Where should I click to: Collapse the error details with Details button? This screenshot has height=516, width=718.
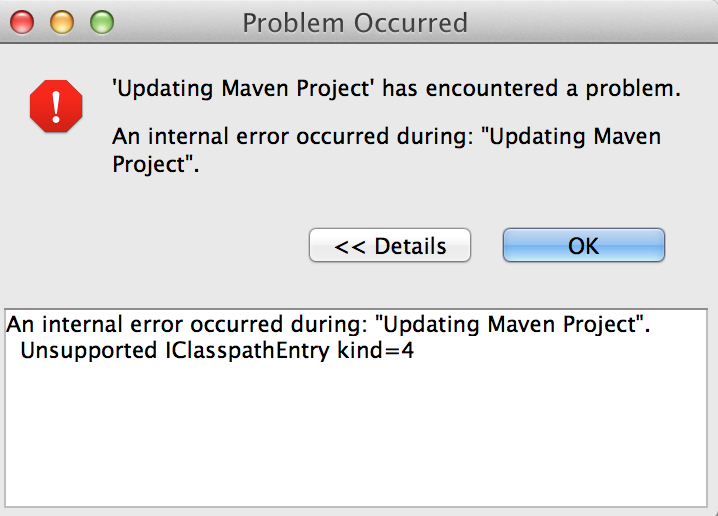click(390, 245)
